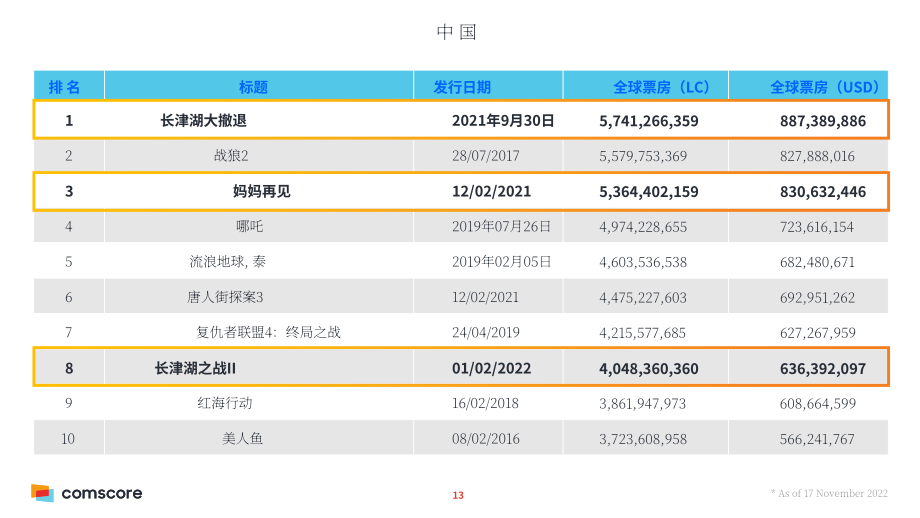Select the value 4,603,536,538
This screenshot has height=518, width=920.
(642, 262)
